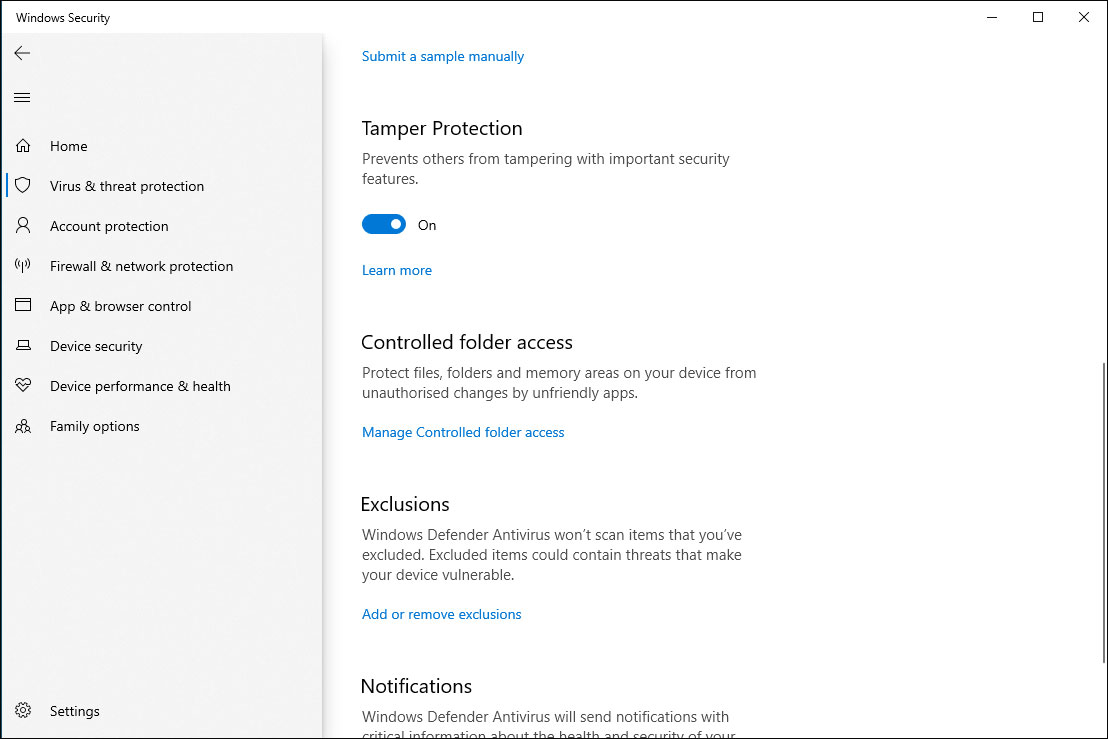This screenshot has width=1108, height=739.
Task: Click the Device performance & health heart icon
Action: point(22,386)
